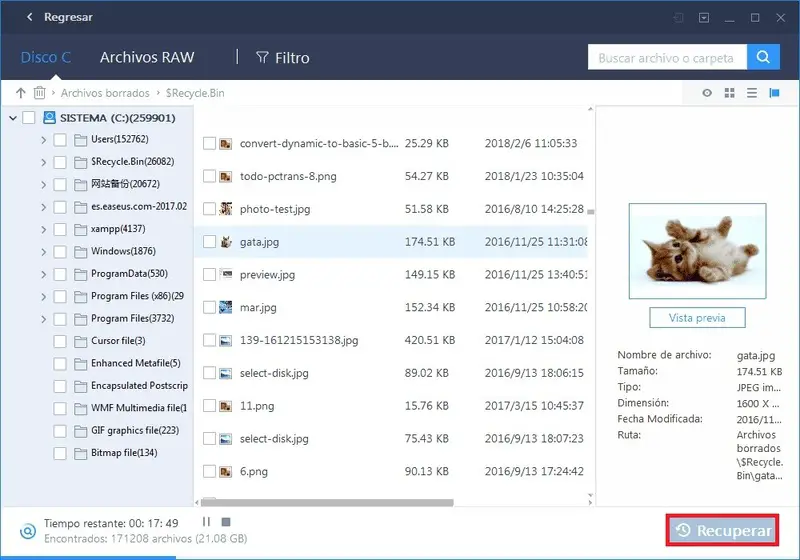The image size is (800, 560).
Task: Go to Archivos borrados breadcrumb
Action: (105, 93)
